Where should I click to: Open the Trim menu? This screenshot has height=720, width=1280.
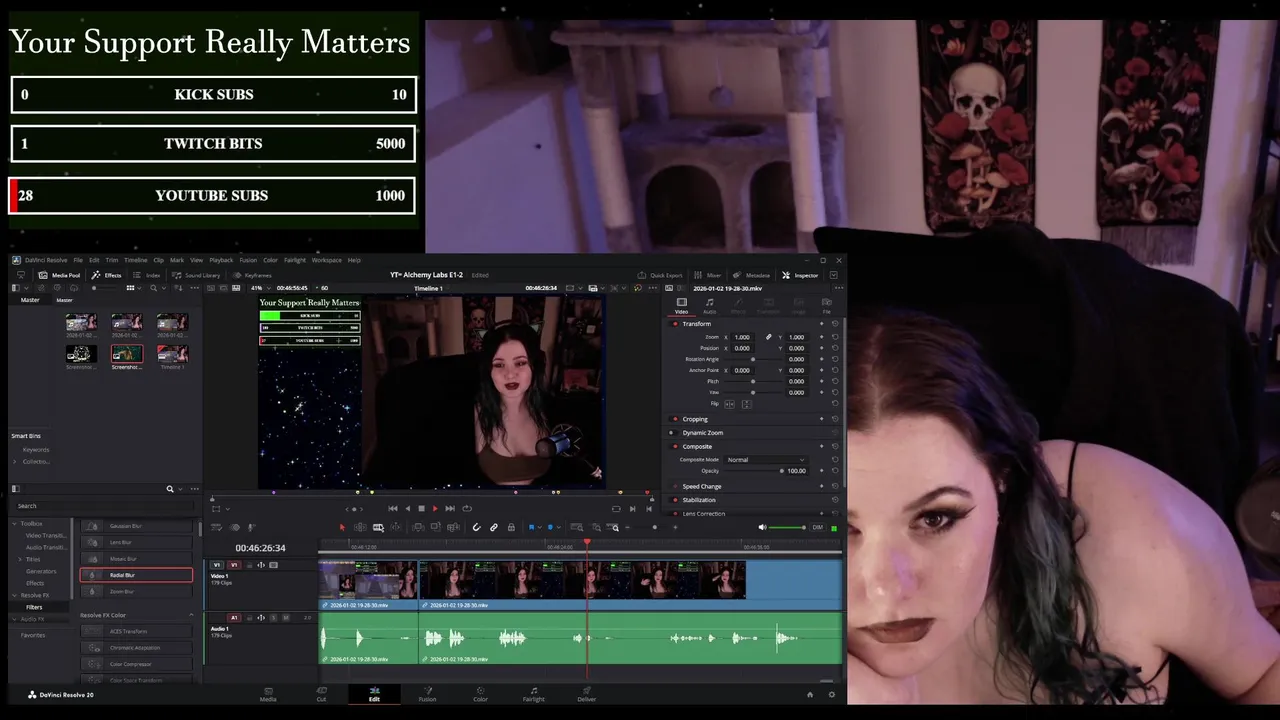click(111, 260)
